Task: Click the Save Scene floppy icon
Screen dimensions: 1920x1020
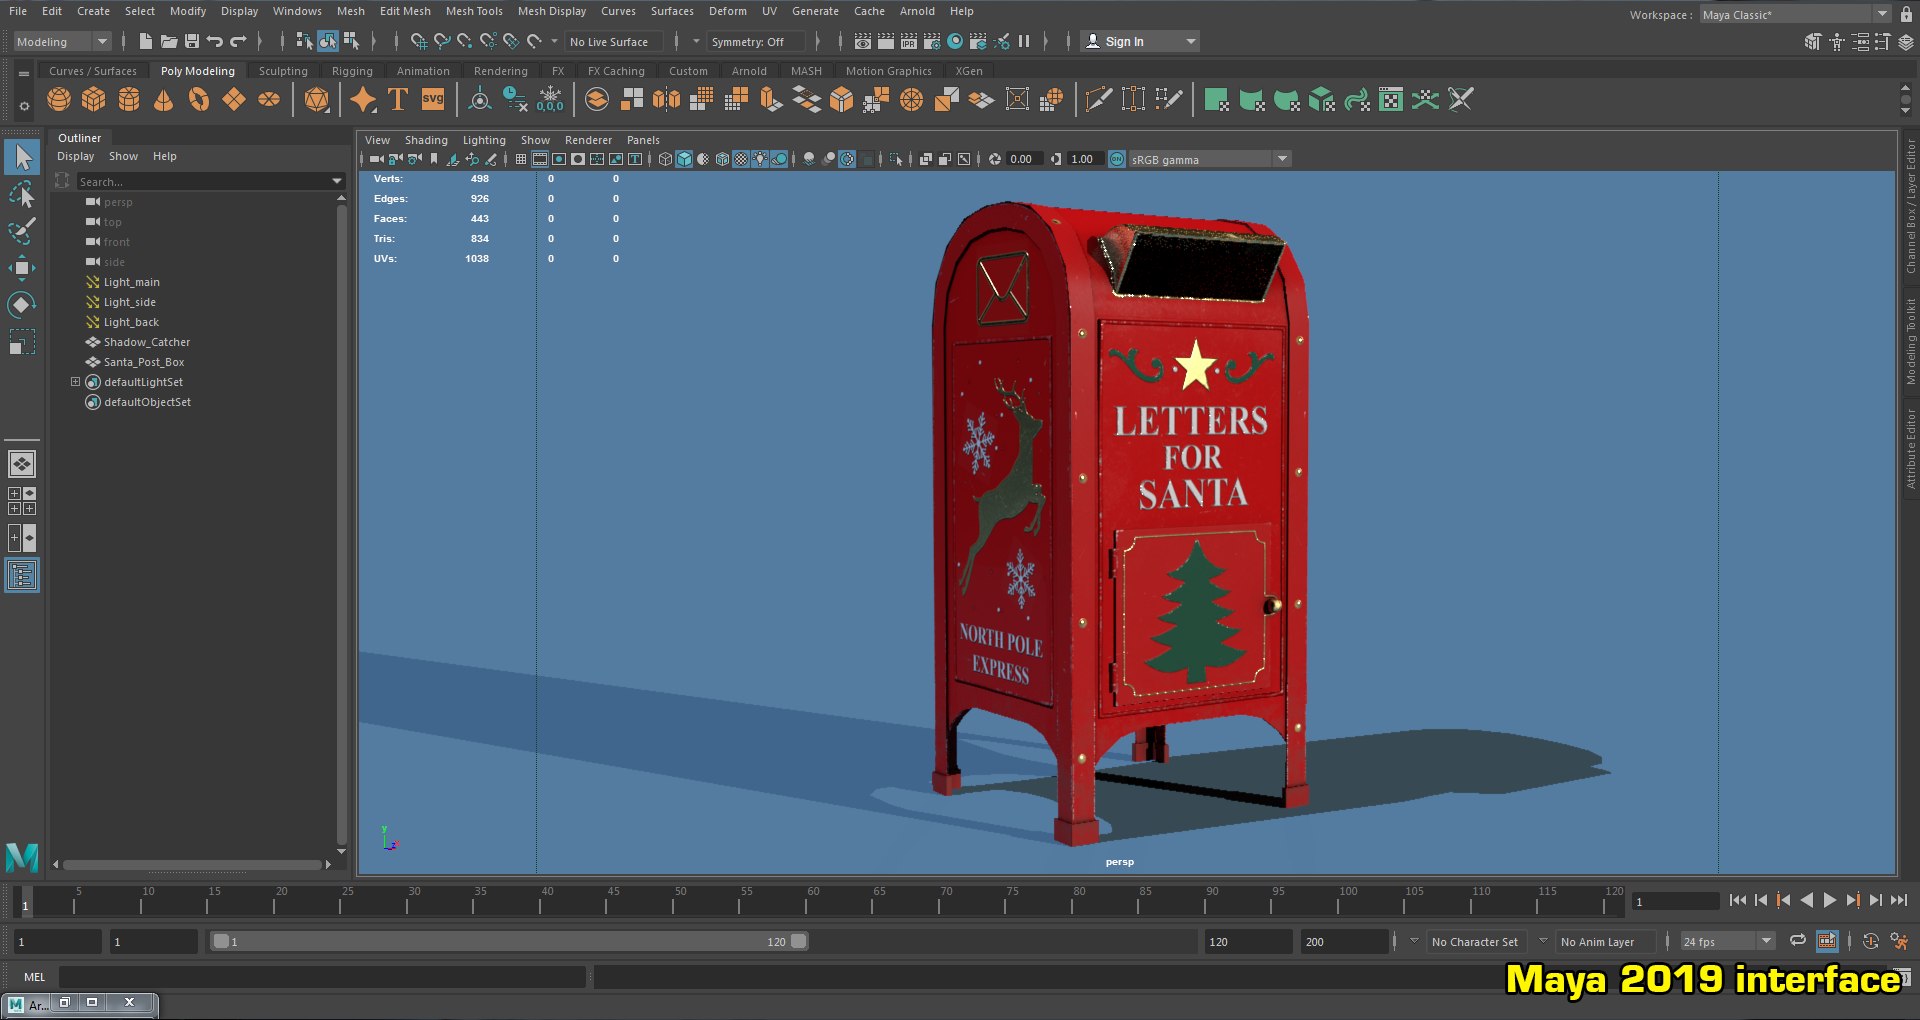Action: pos(192,41)
